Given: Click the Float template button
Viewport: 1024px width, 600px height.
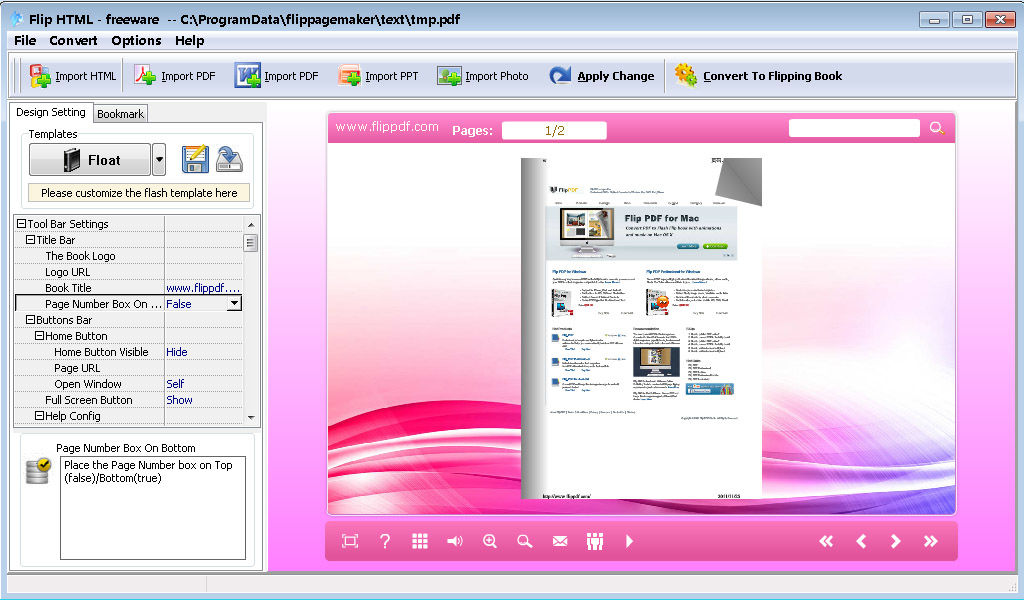Looking at the screenshot, I should pyautogui.click(x=90, y=160).
